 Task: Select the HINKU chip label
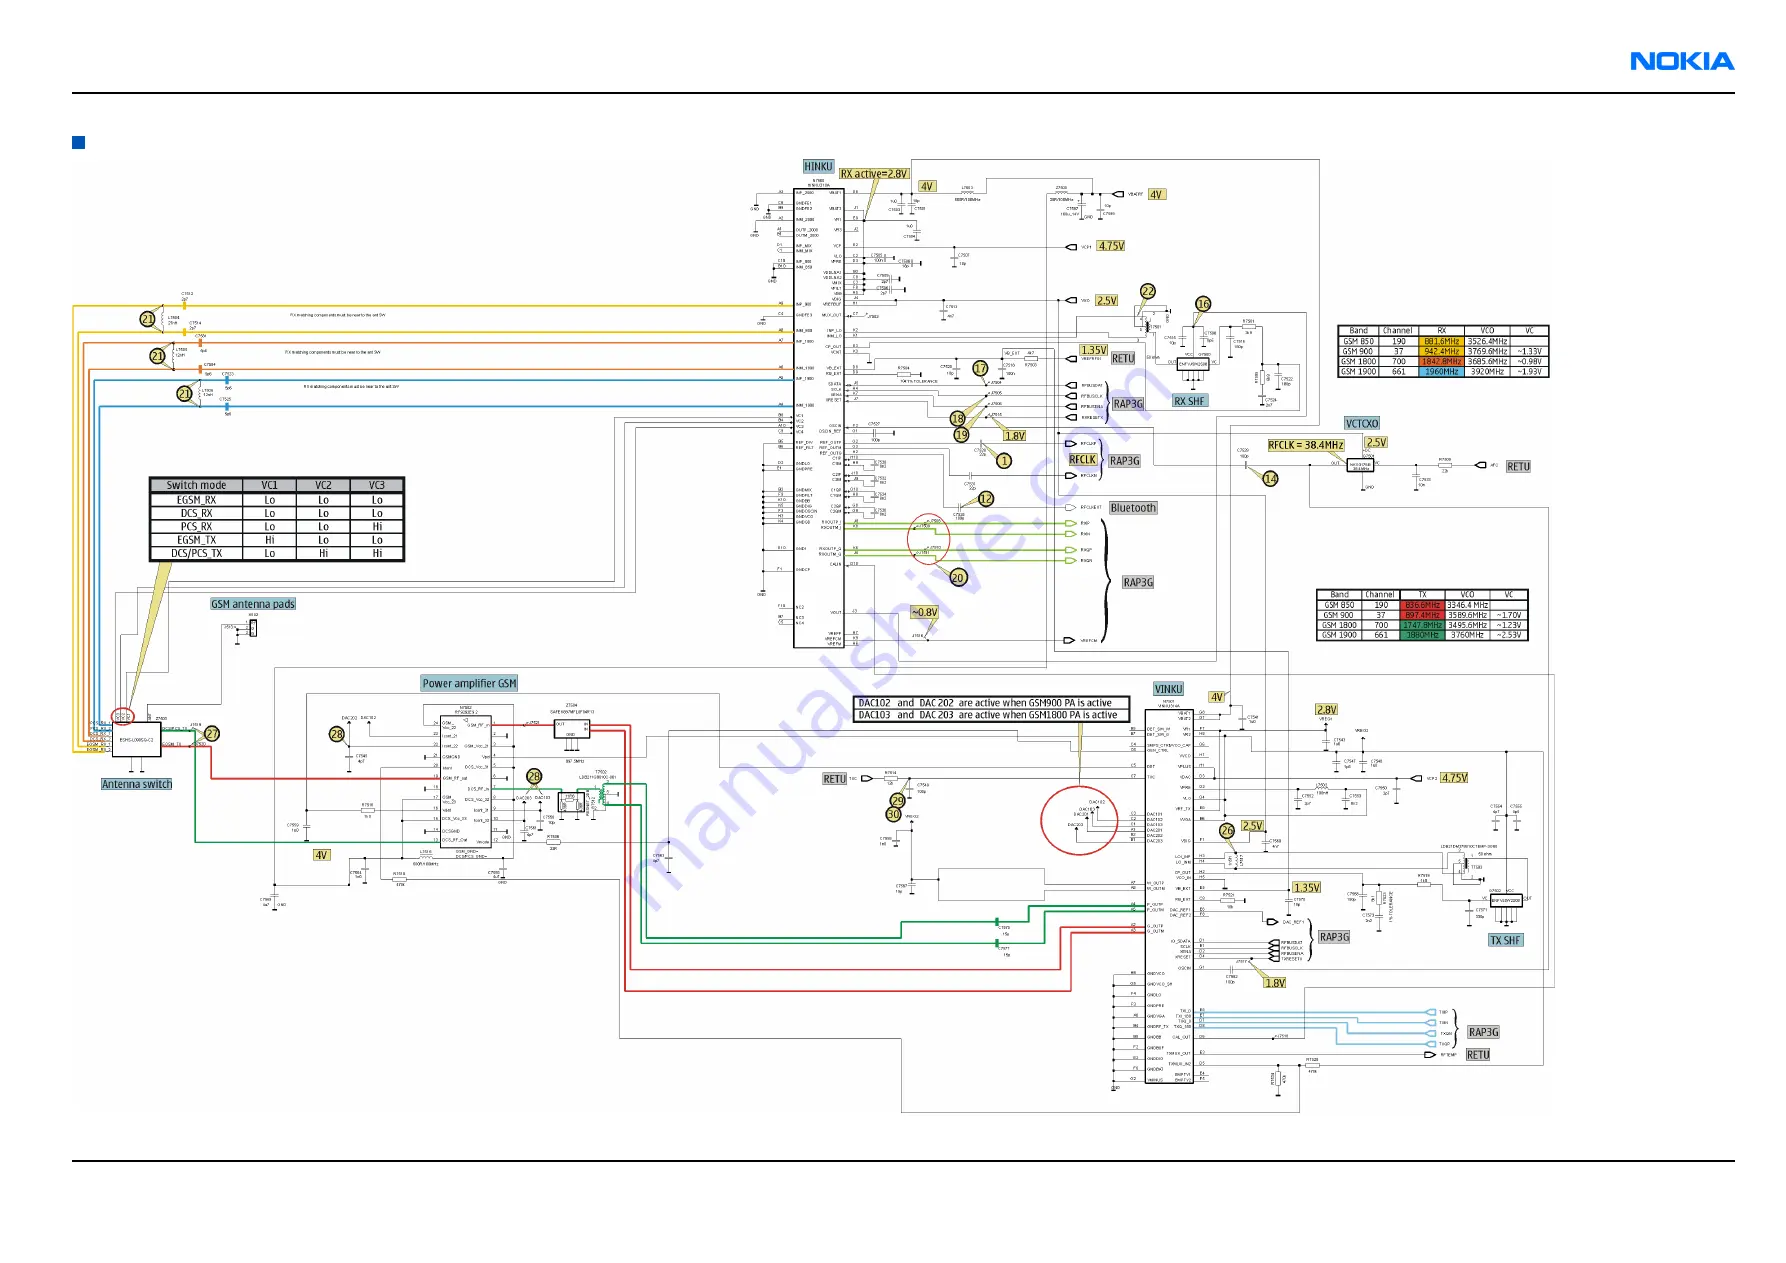(x=818, y=167)
